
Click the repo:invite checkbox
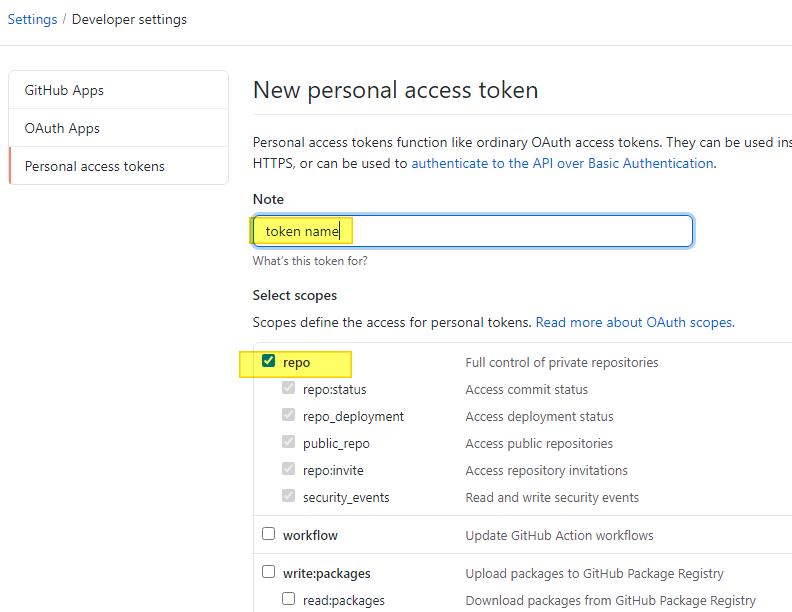point(288,470)
